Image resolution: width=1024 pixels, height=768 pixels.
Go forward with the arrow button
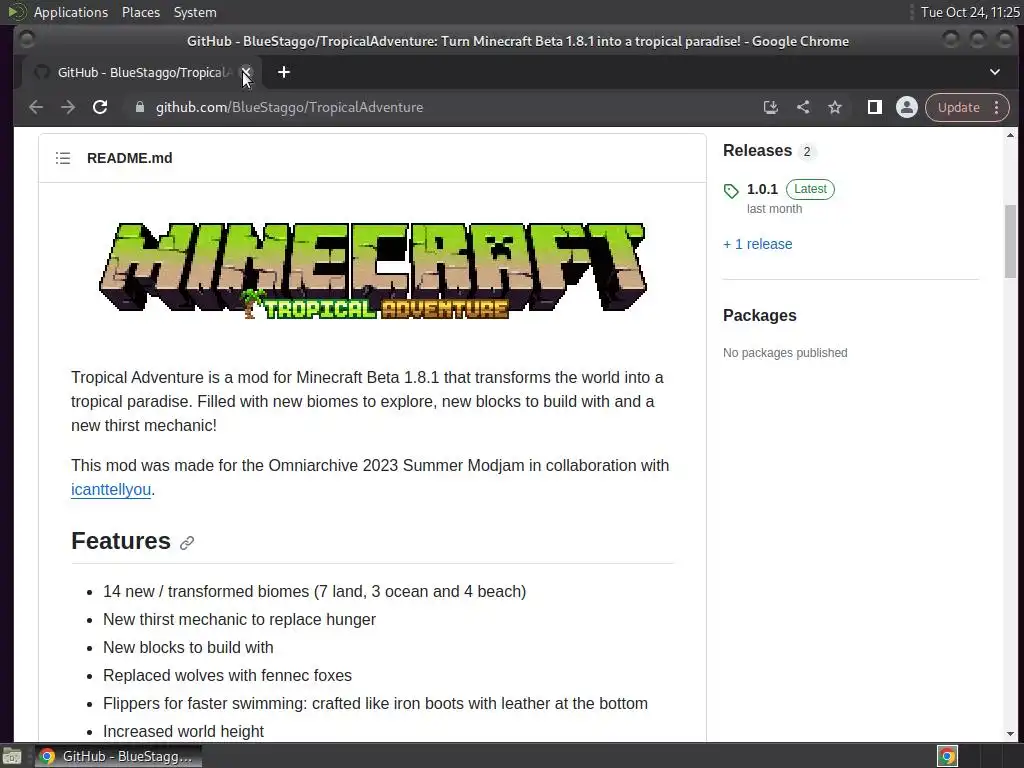(68, 107)
